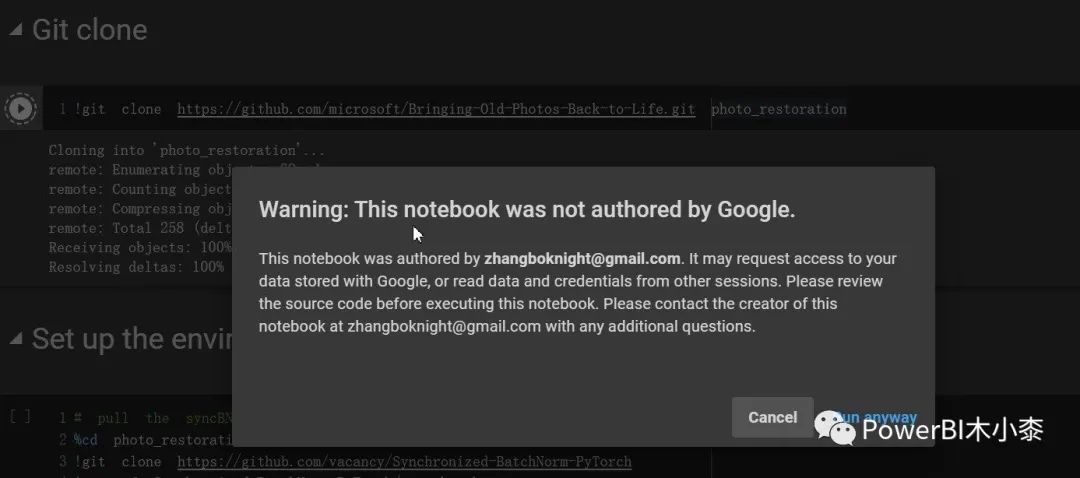Click the Cloning into 'photo_restoration' output line

pos(187,150)
